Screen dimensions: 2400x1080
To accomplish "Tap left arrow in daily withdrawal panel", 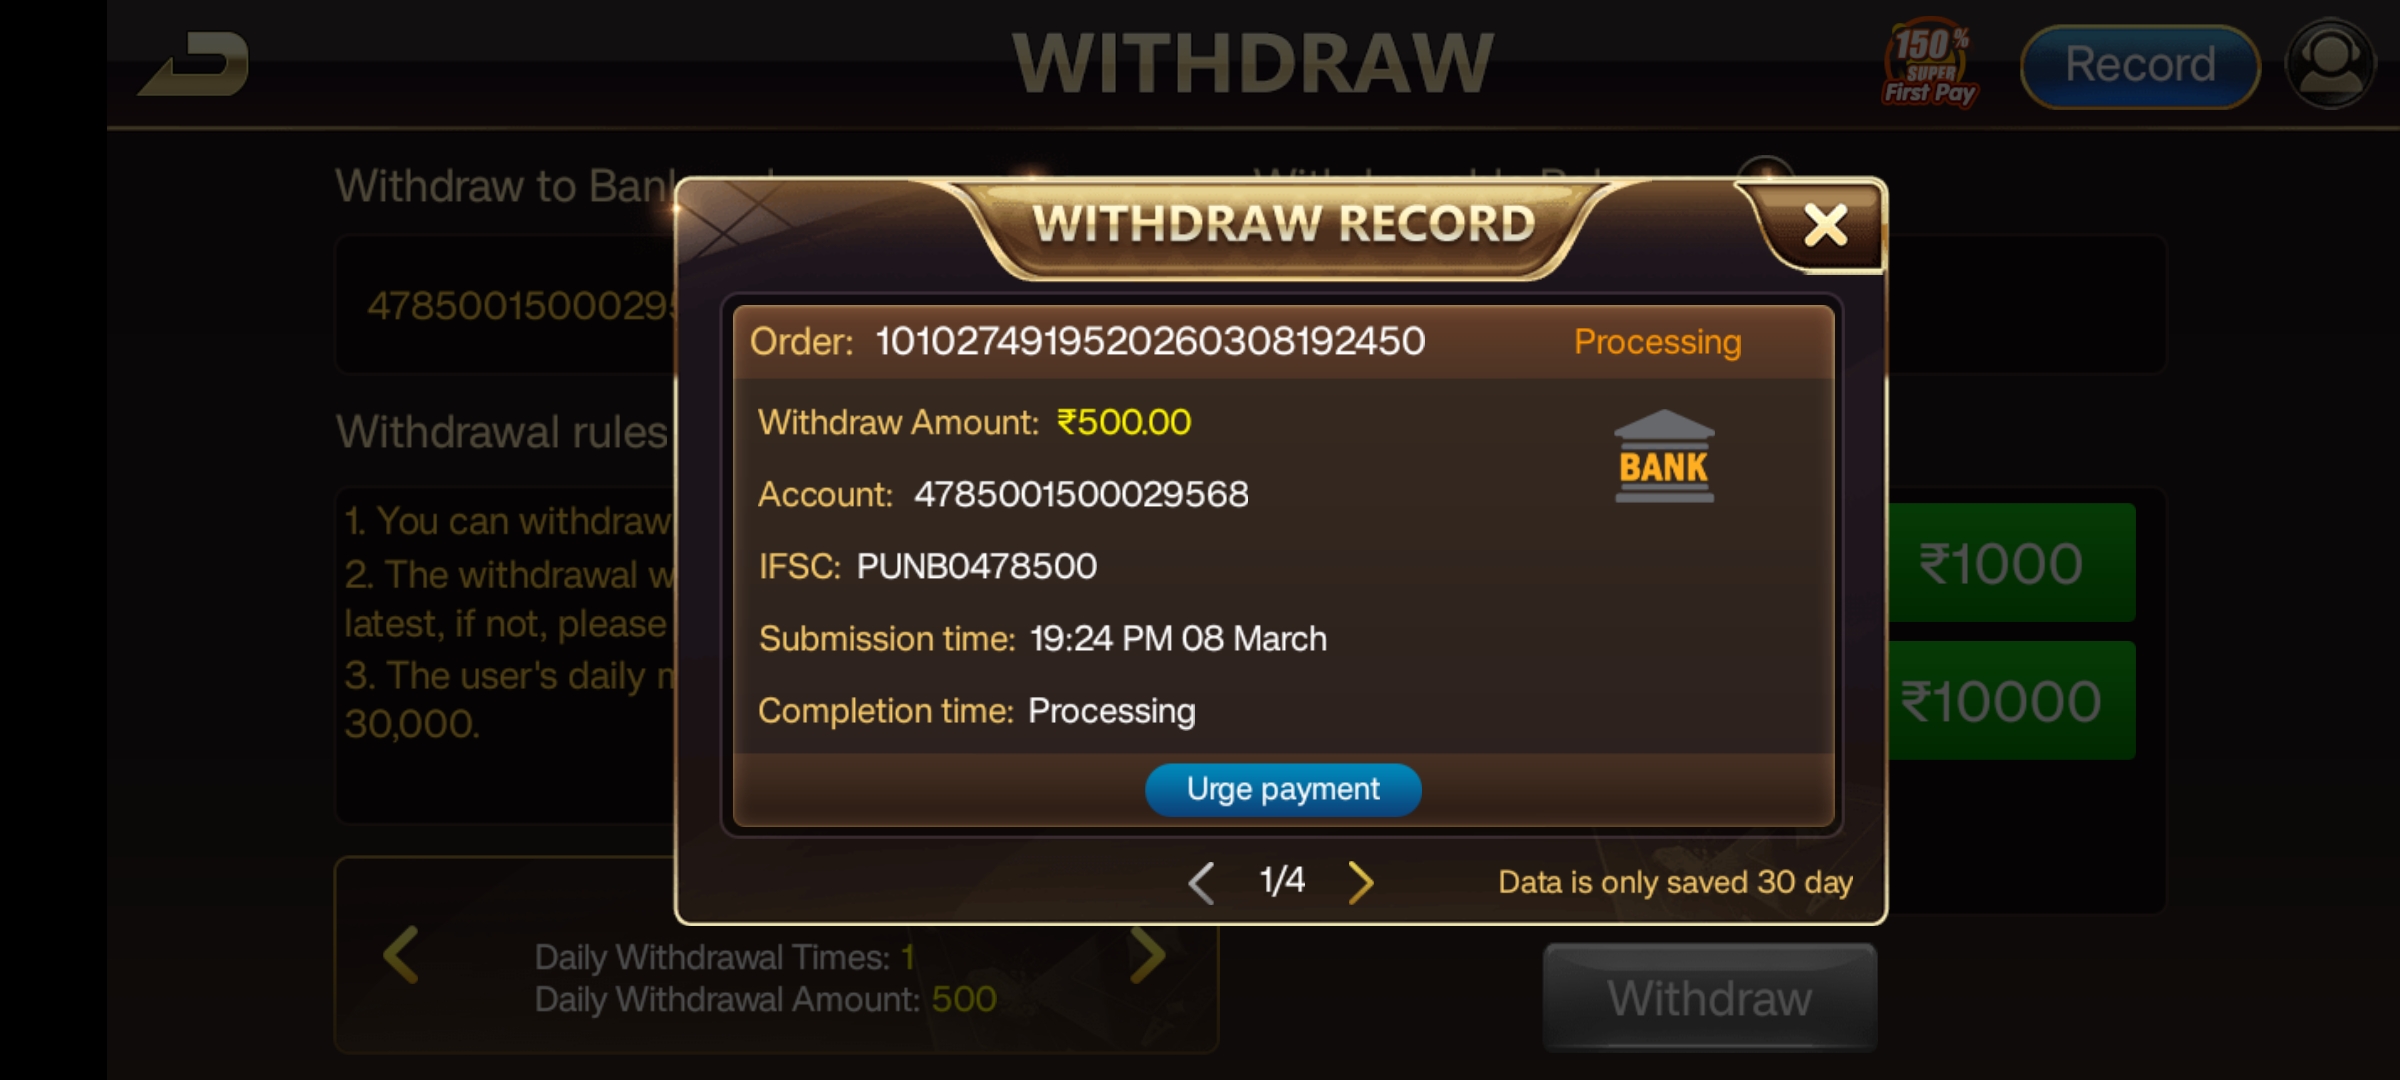I will 401,955.
